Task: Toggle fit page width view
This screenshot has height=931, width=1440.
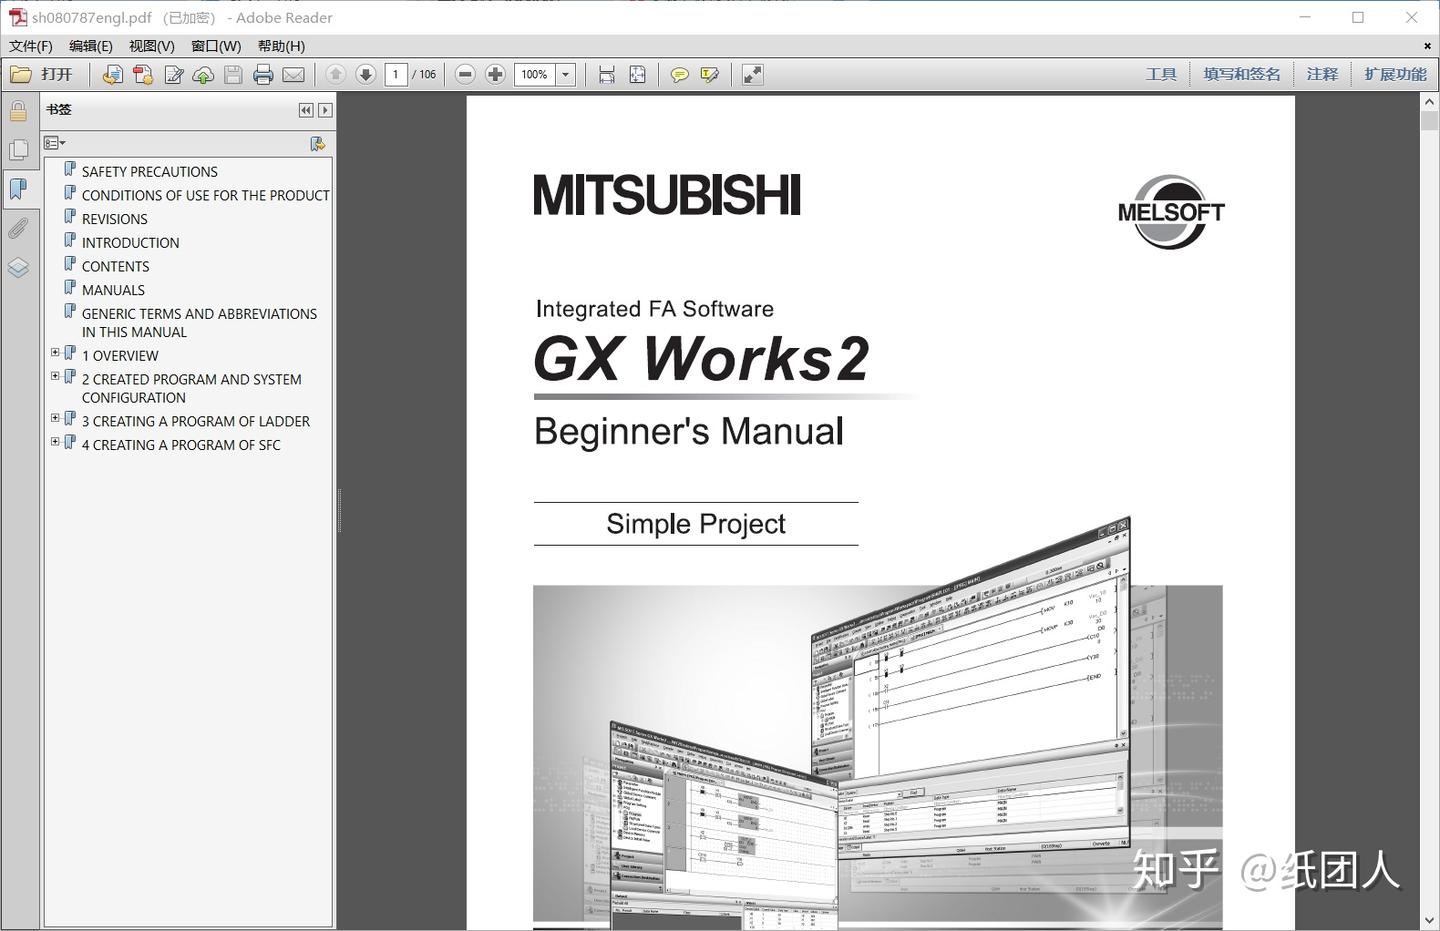Action: pyautogui.click(x=606, y=74)
